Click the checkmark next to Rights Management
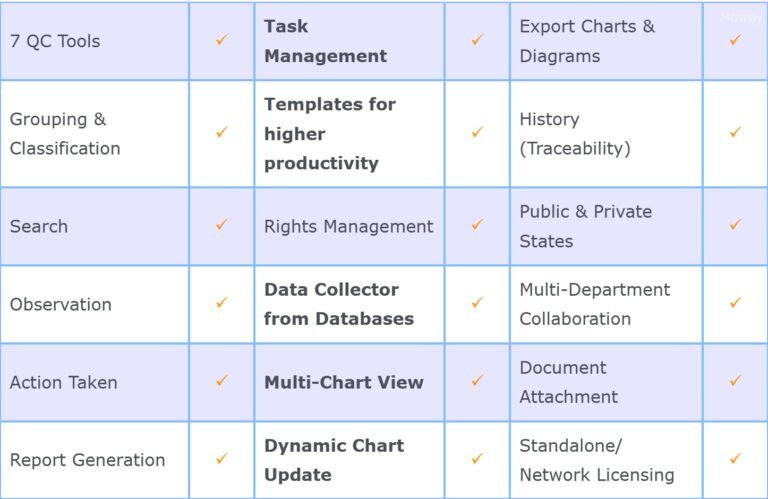 [477, 225]
